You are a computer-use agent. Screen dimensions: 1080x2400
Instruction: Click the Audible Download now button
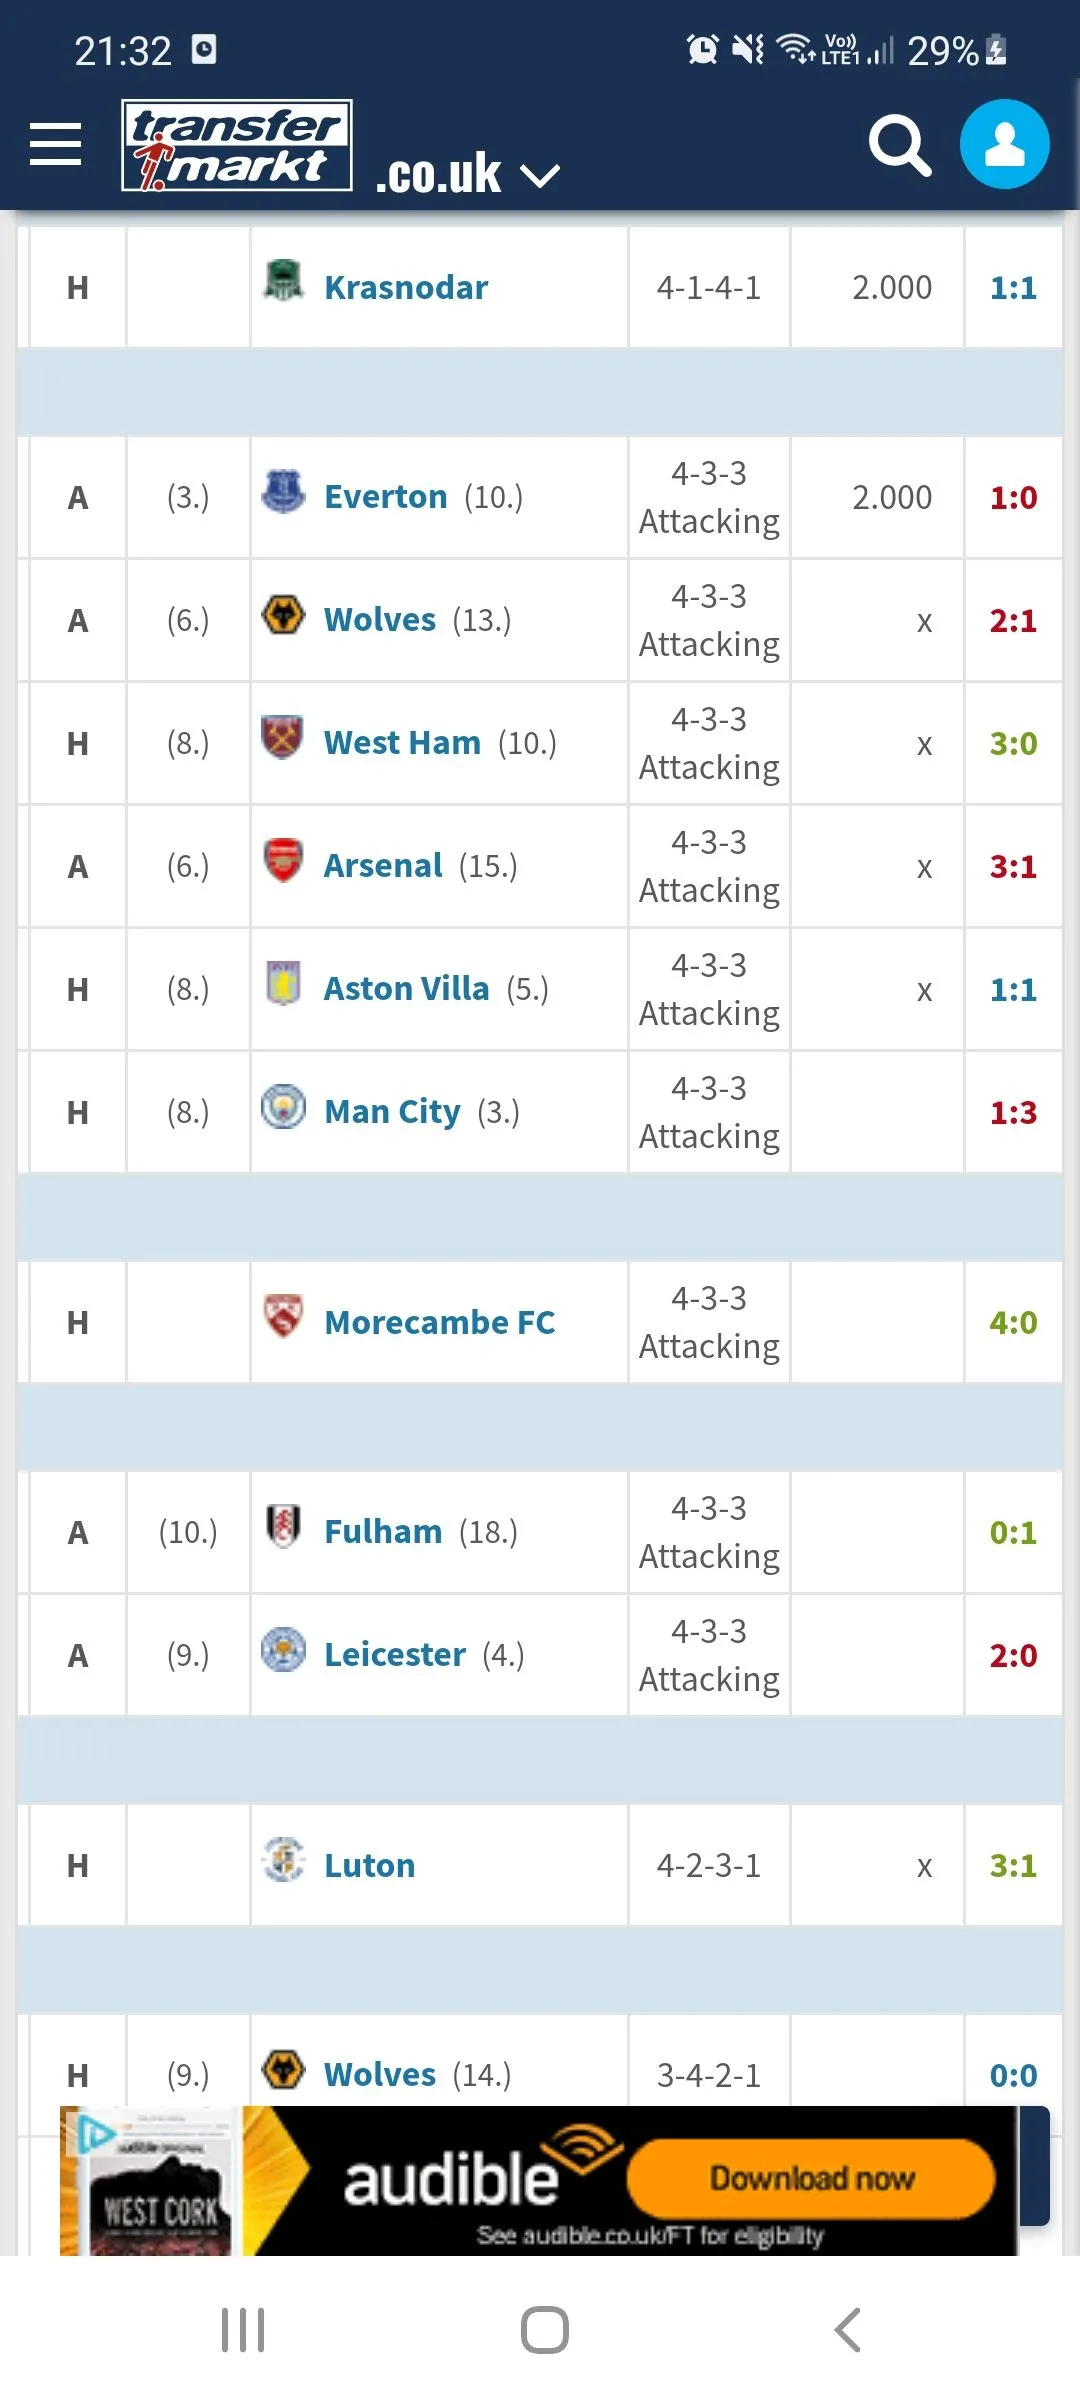point(811,2178)
